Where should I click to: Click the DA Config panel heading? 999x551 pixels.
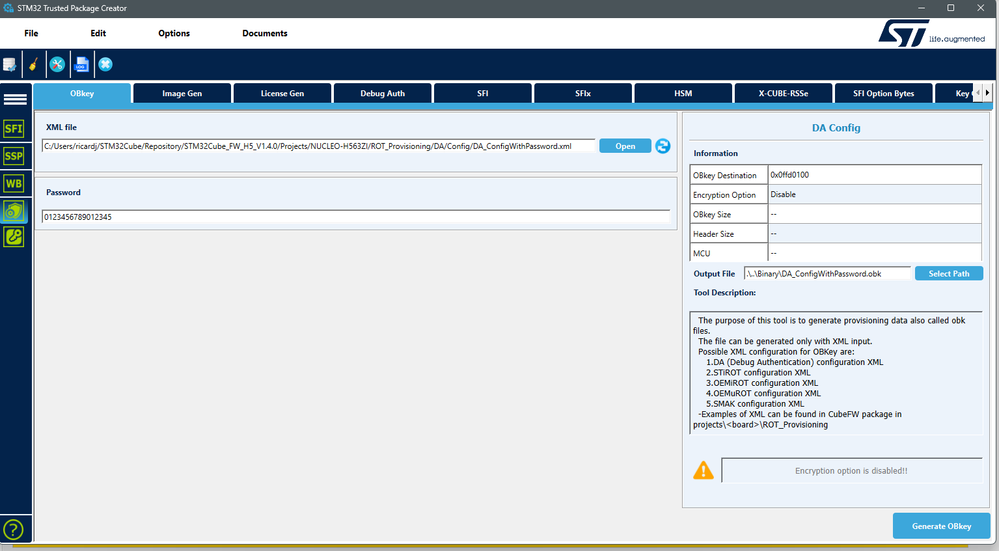[x=836, y=127]
